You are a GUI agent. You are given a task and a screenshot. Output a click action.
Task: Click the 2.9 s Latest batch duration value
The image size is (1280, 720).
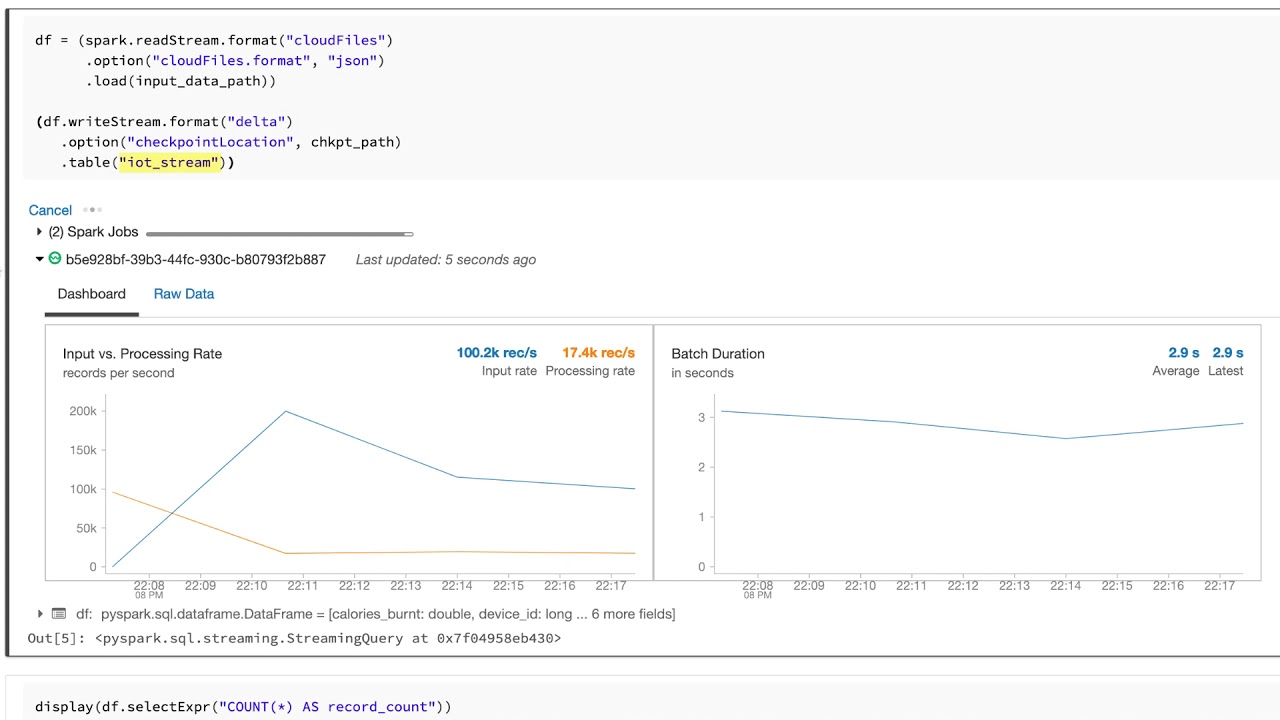pyautogui.click(x=1228, y=353)
